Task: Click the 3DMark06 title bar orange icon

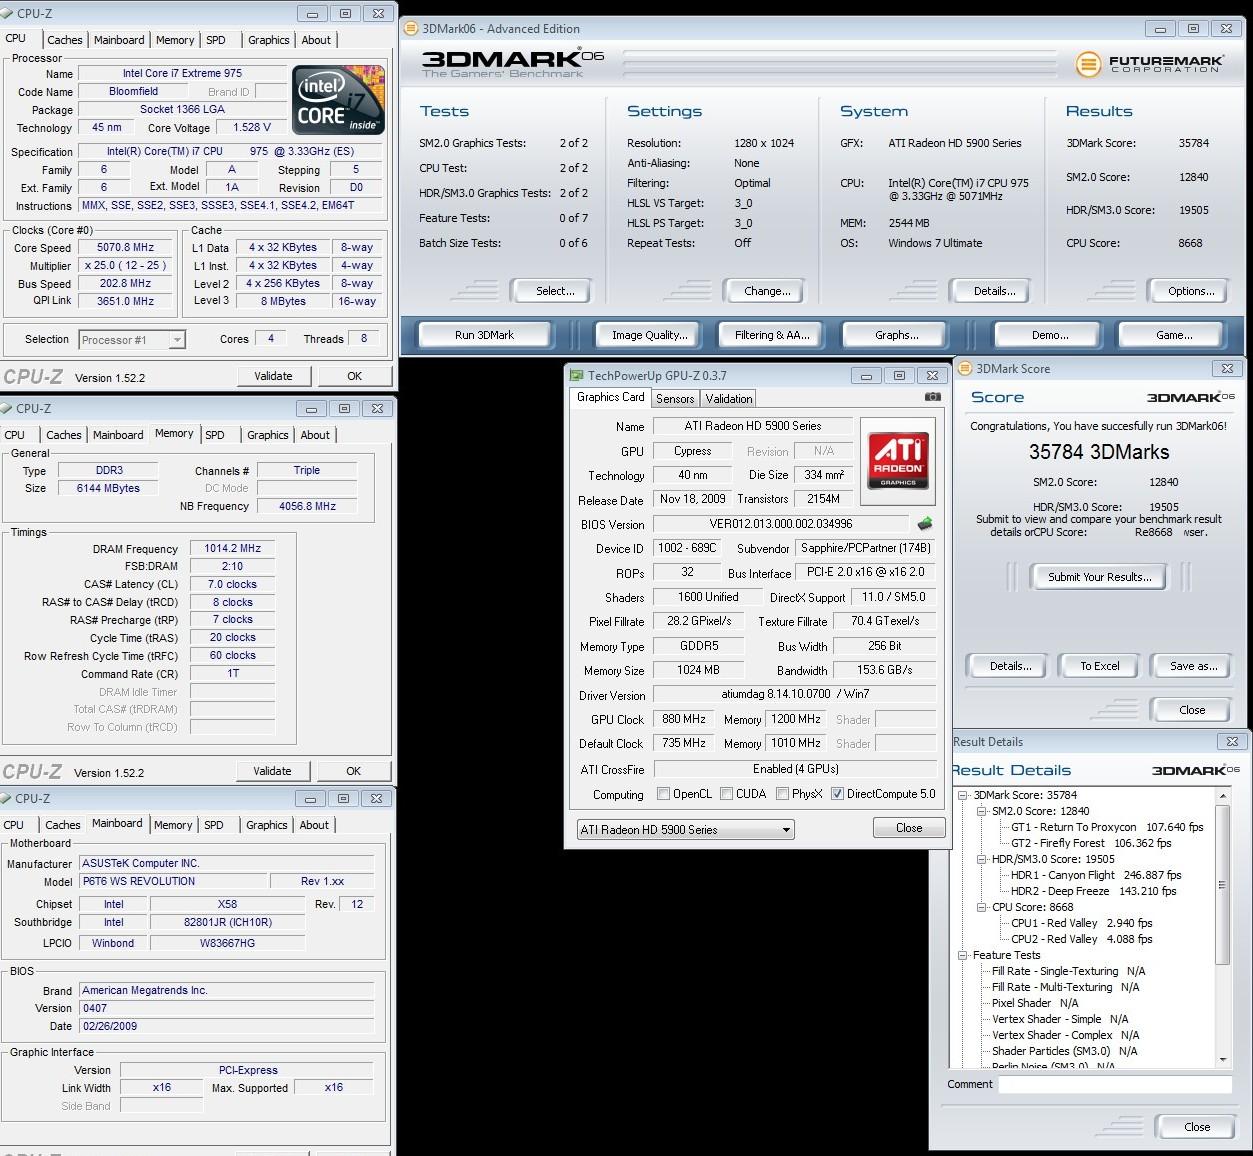Action: point(411,29)
